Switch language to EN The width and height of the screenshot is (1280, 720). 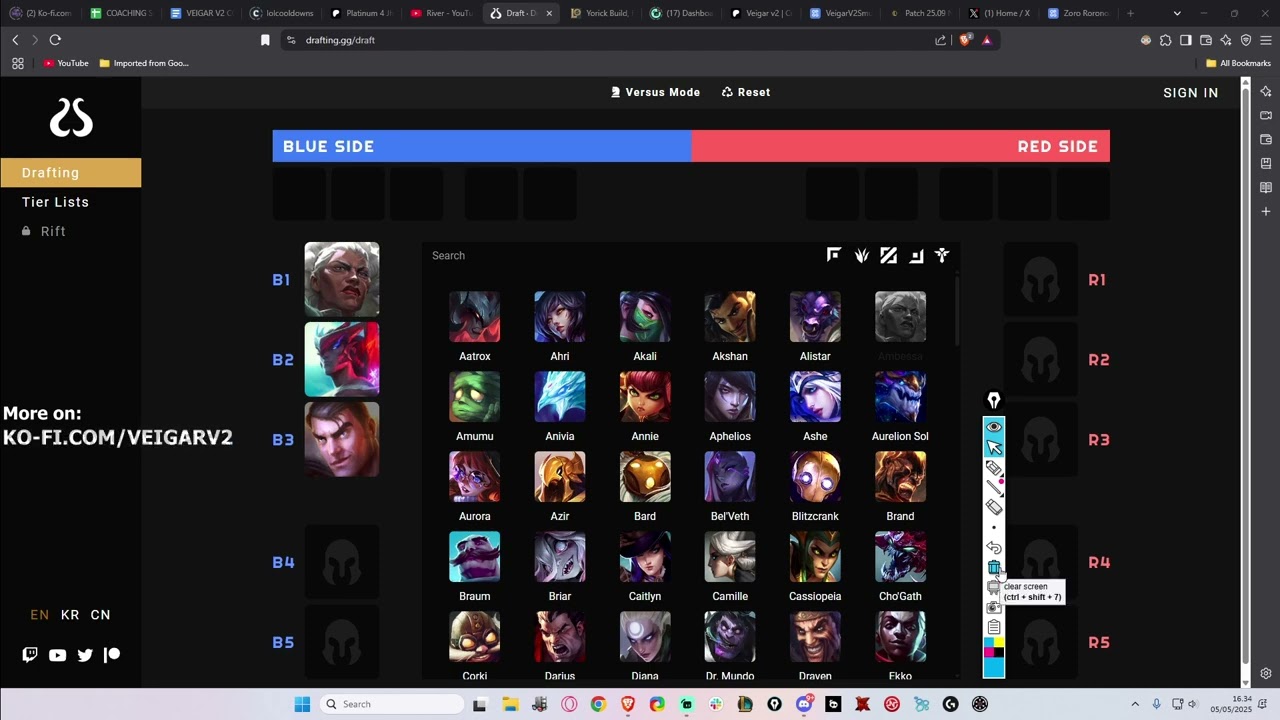[40, 615]
